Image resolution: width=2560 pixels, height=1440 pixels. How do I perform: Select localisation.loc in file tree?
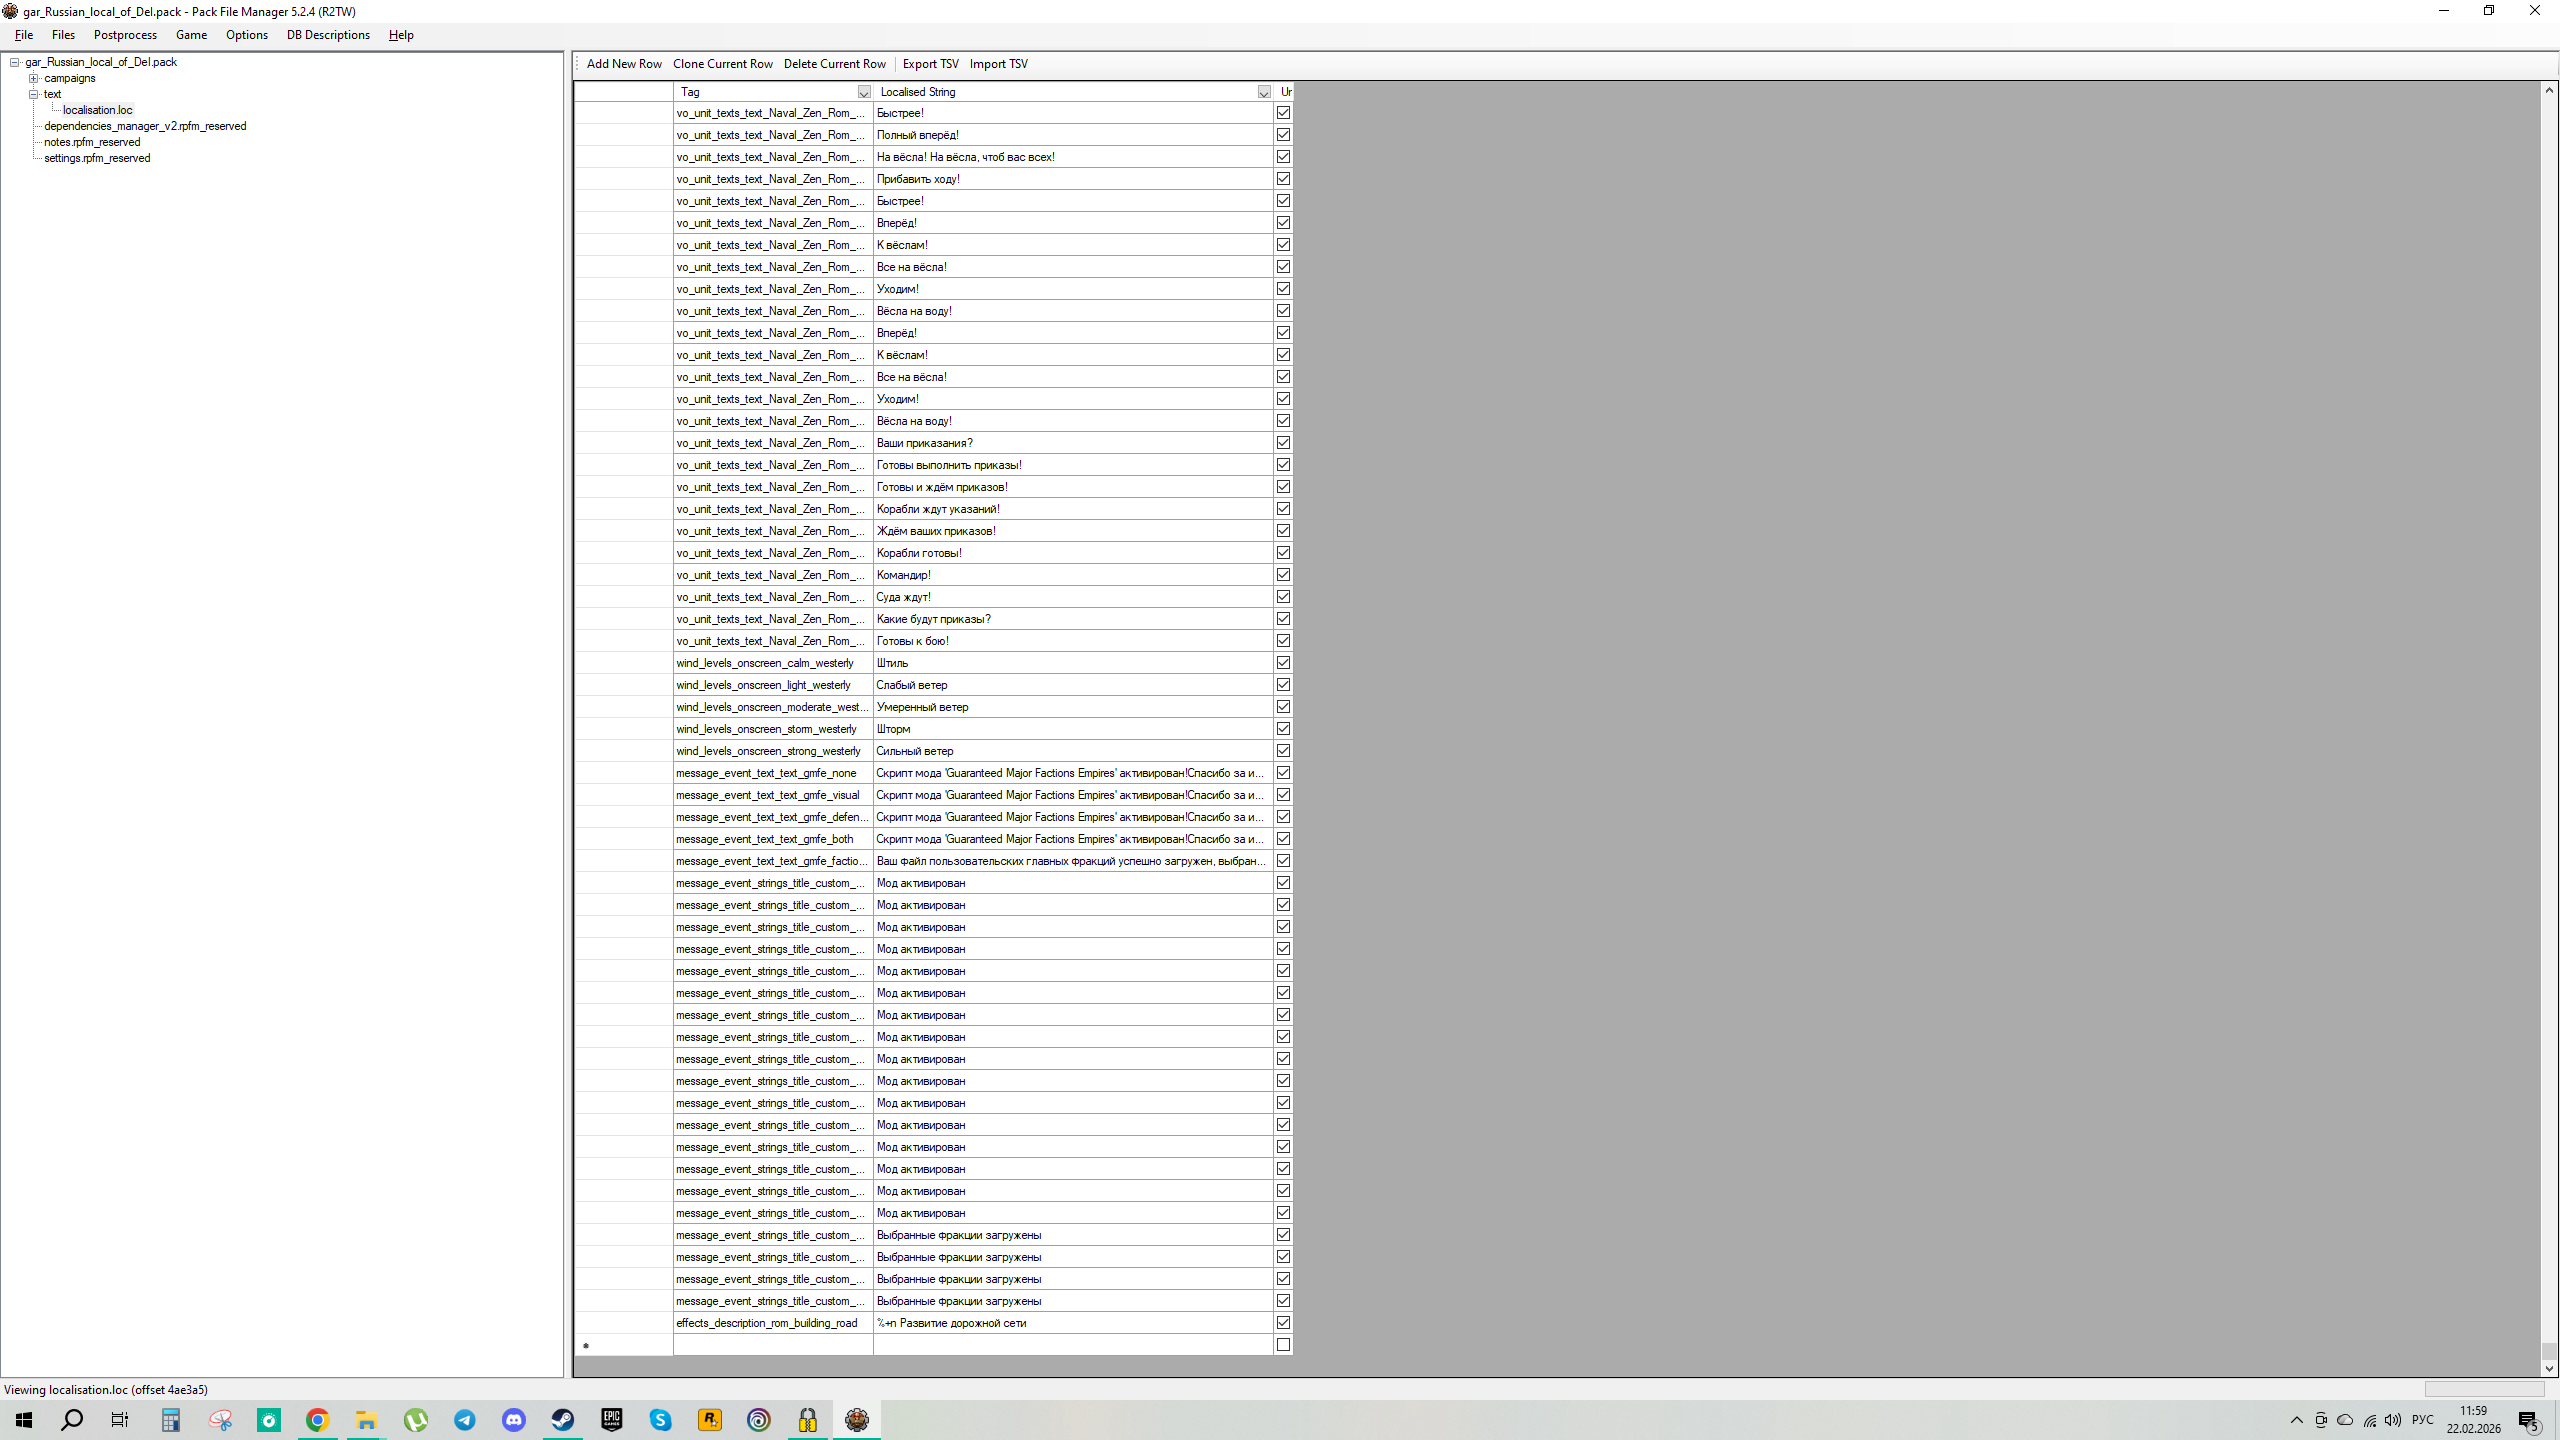98,110
